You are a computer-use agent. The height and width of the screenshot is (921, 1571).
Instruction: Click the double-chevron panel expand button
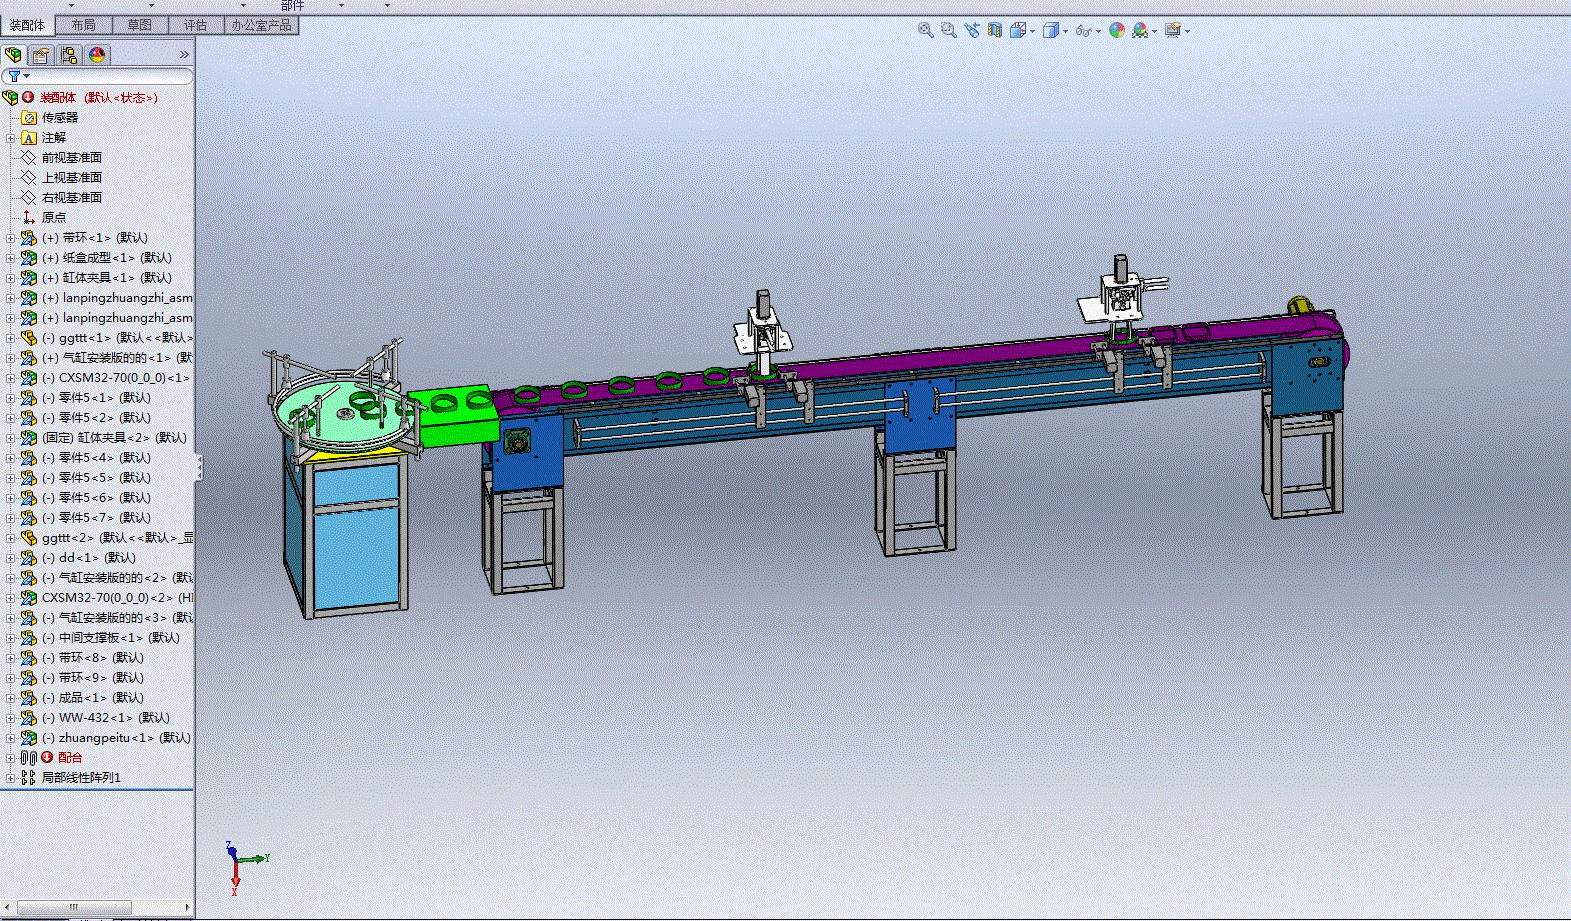(184, 55)
